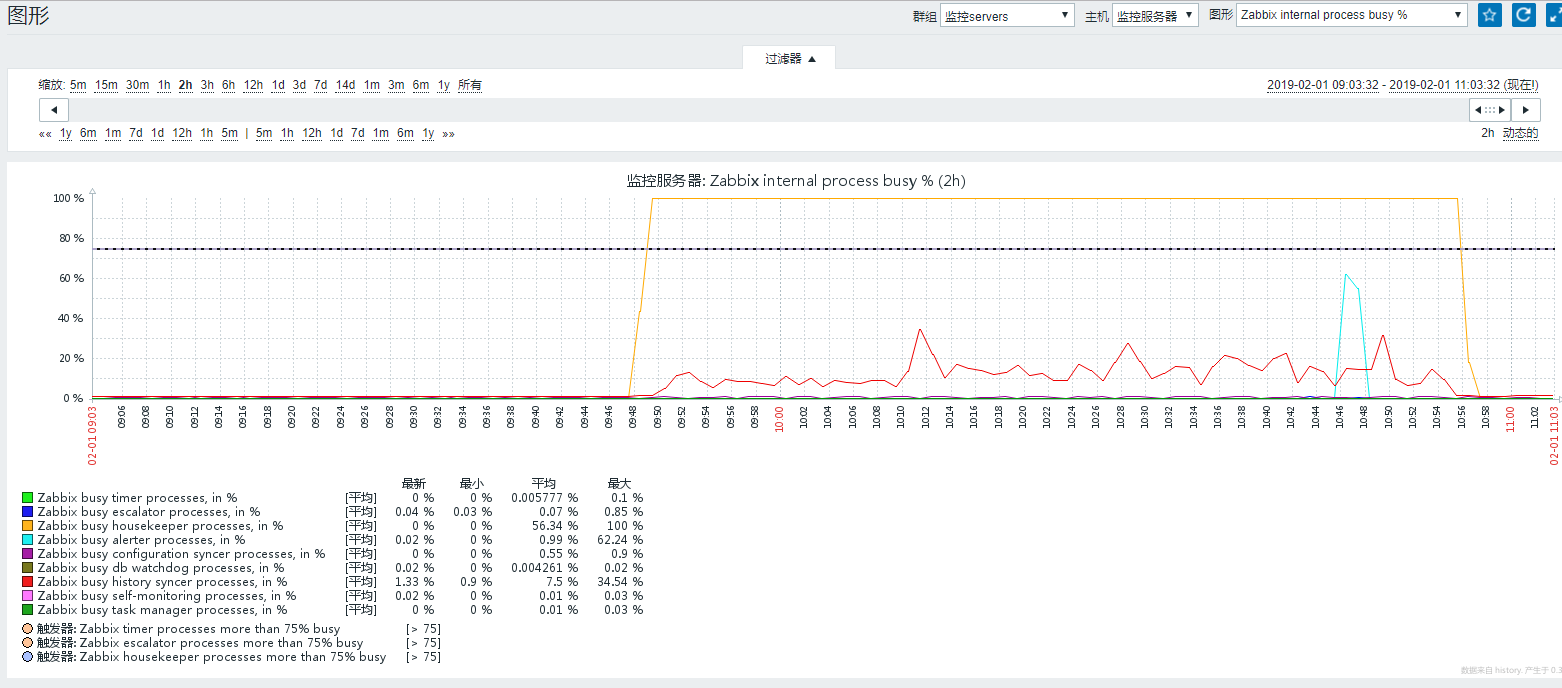Click the Zabbix housekeeper processes trigger icon
Image resolution: width=1562 pixels, height=688 pixels.
pyautogui.click(x=25, y=657)
